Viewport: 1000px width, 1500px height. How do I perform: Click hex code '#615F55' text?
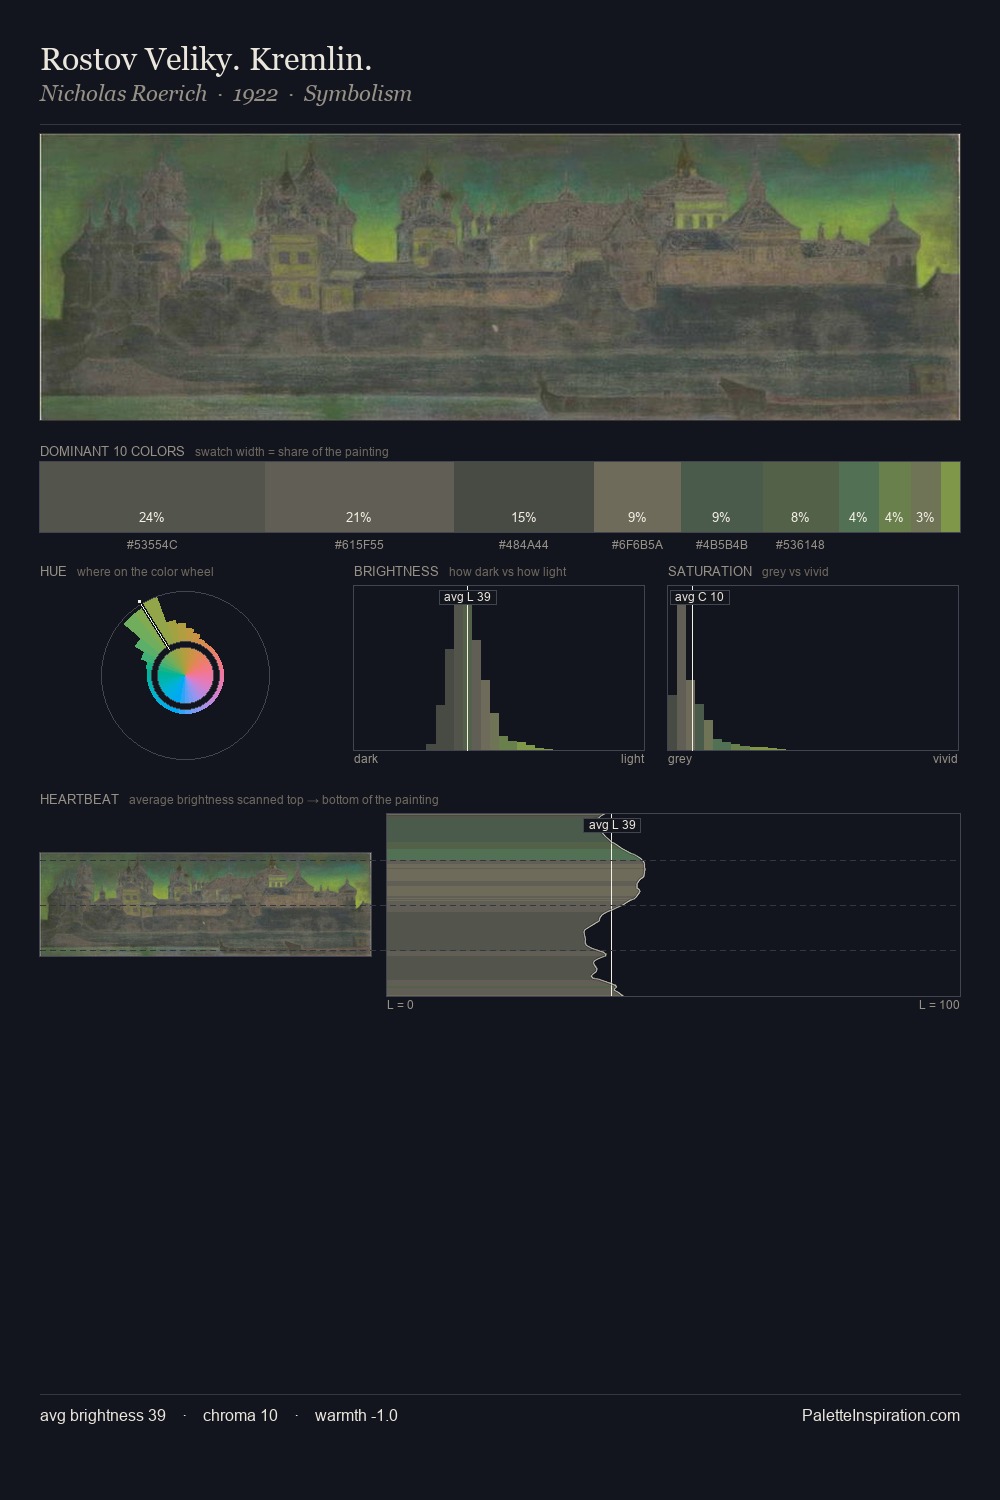(359, 545)
